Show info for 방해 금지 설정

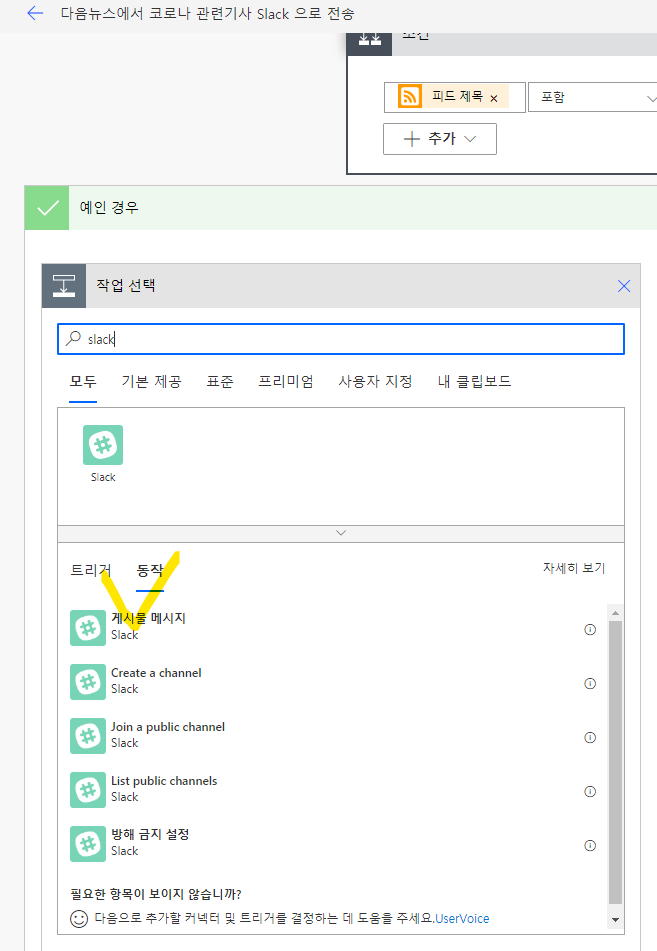pos(590,845)
